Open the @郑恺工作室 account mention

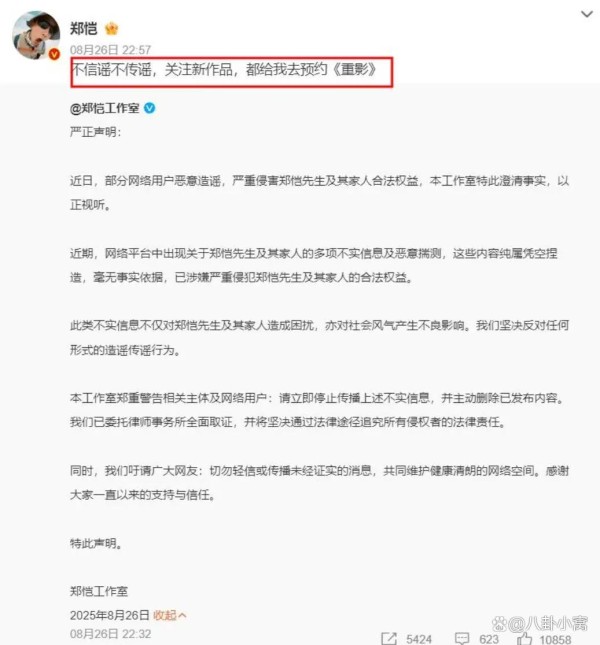point(105,108)
